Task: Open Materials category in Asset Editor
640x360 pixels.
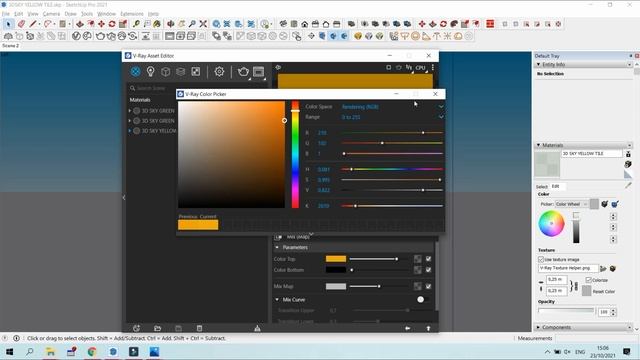Action: tap(136, 72)
